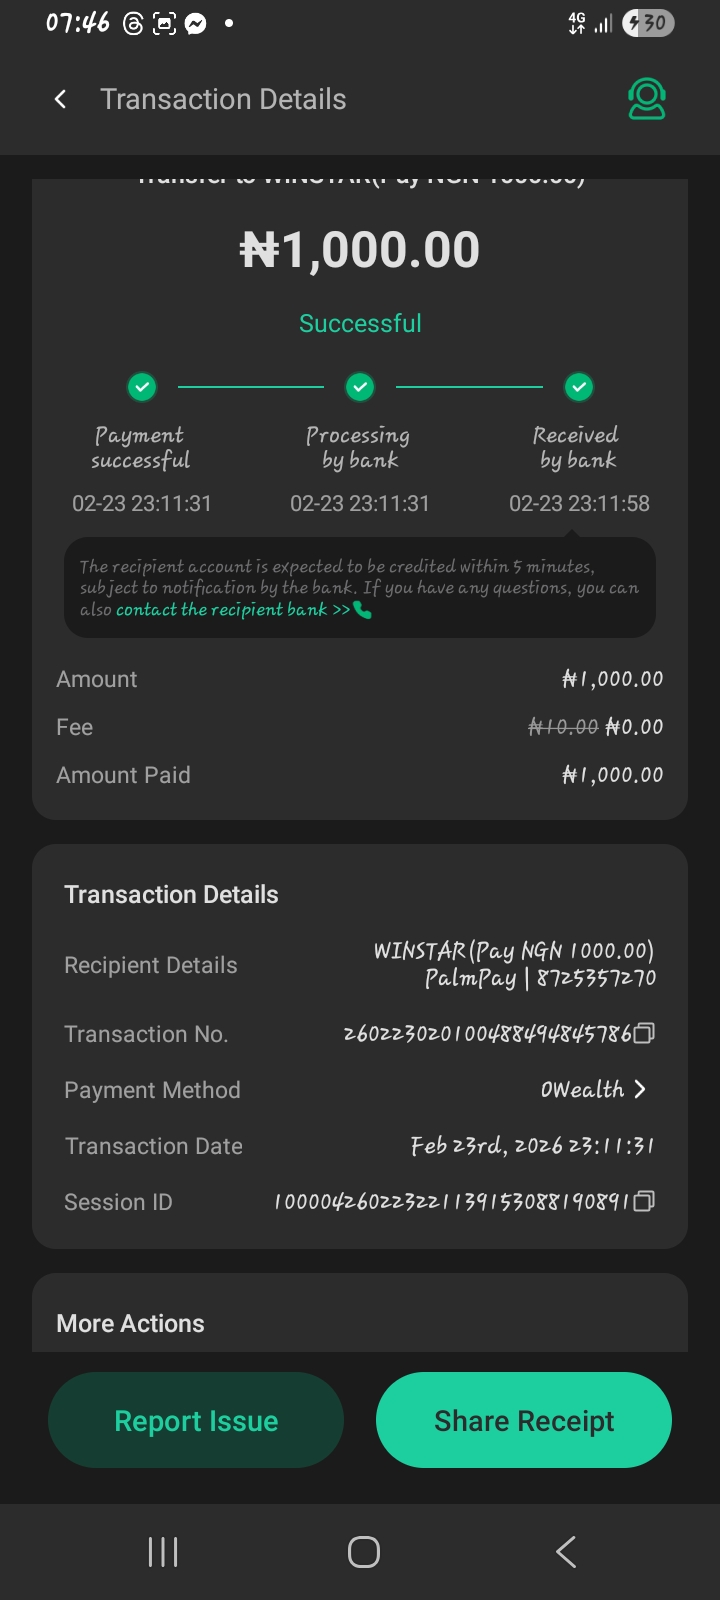Open the More Actions section
The width and height of the screenshot is (720, 1600).
coord(131,1323)
